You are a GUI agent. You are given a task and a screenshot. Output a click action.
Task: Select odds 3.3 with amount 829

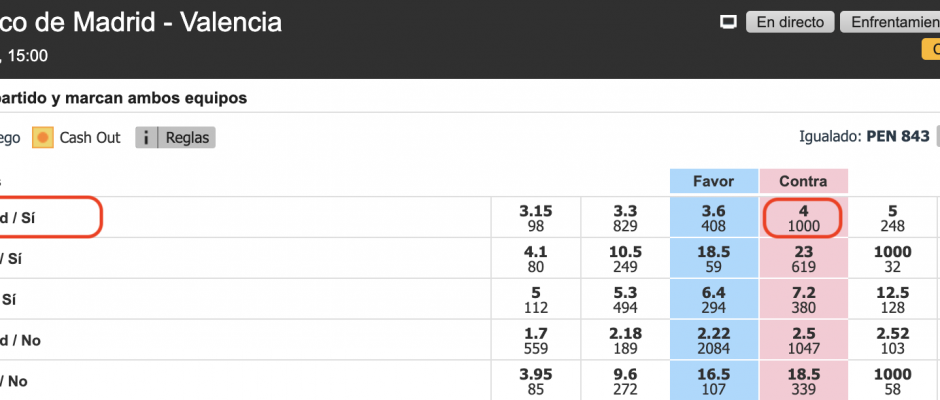(625, 218)
